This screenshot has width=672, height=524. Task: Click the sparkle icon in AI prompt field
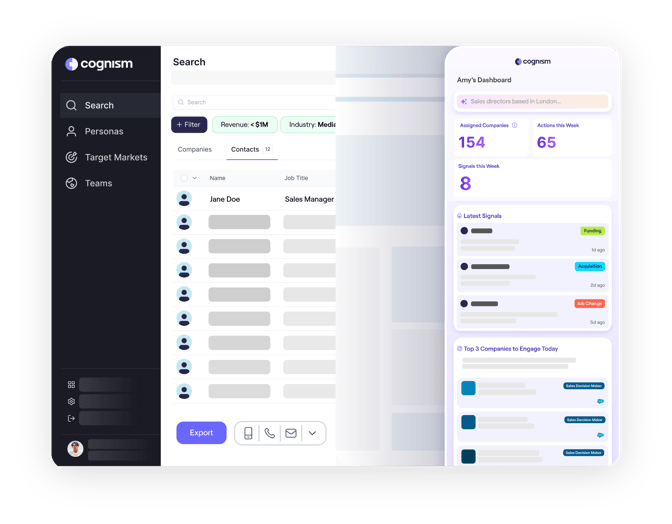464,102
